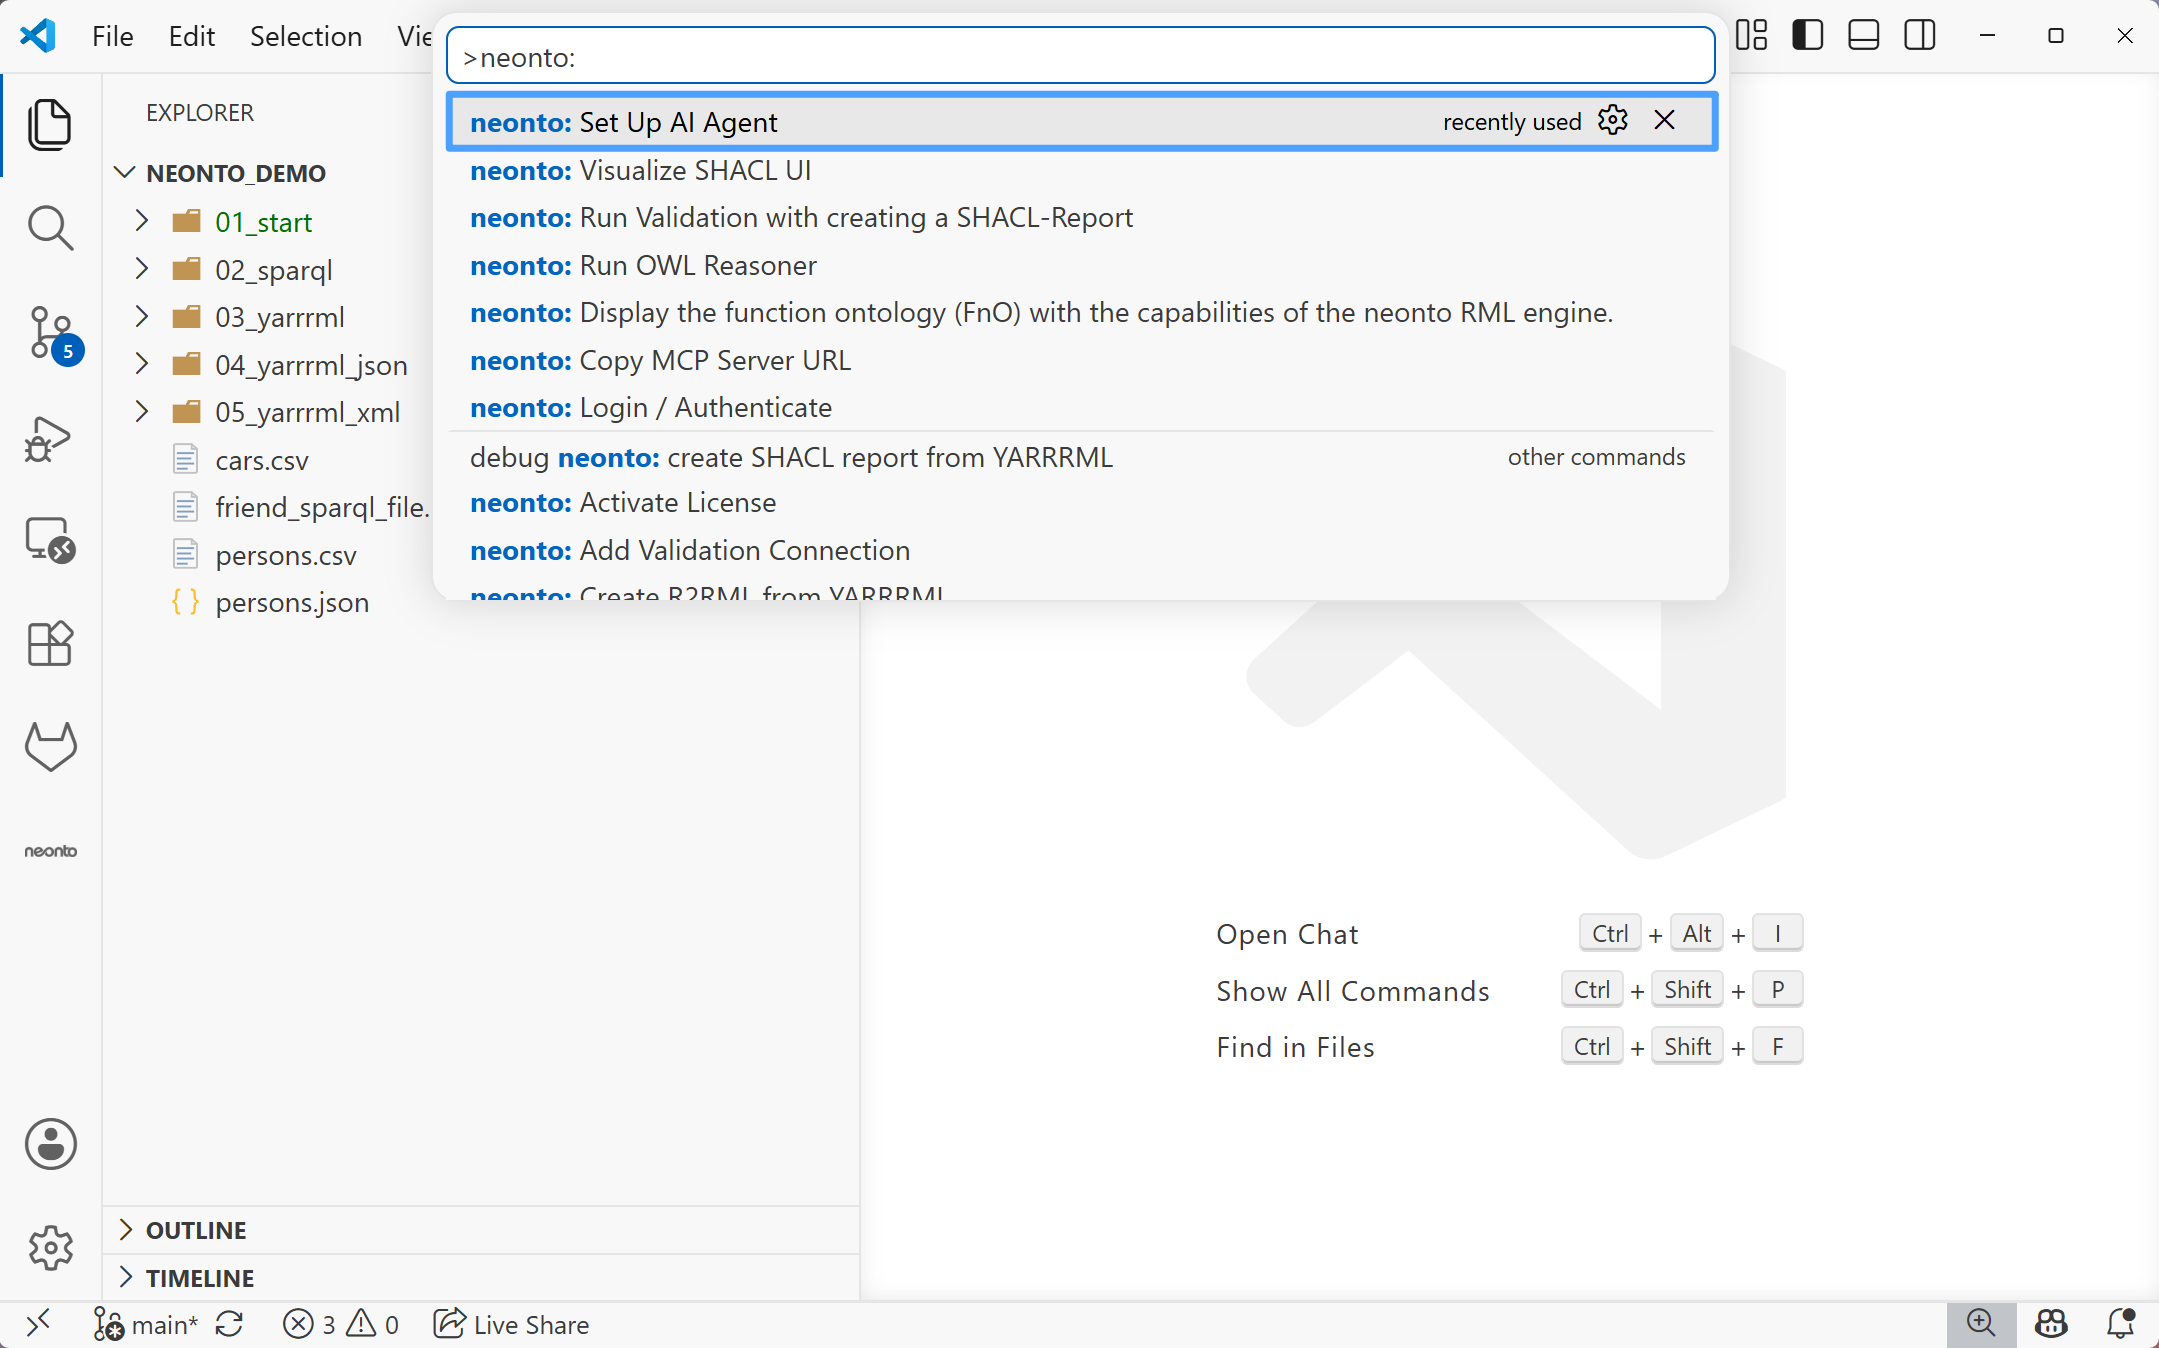2159x1348 pixels.
Task: Select neonto: Copy MCP Server URL
Action: (x=1081, y=361)
